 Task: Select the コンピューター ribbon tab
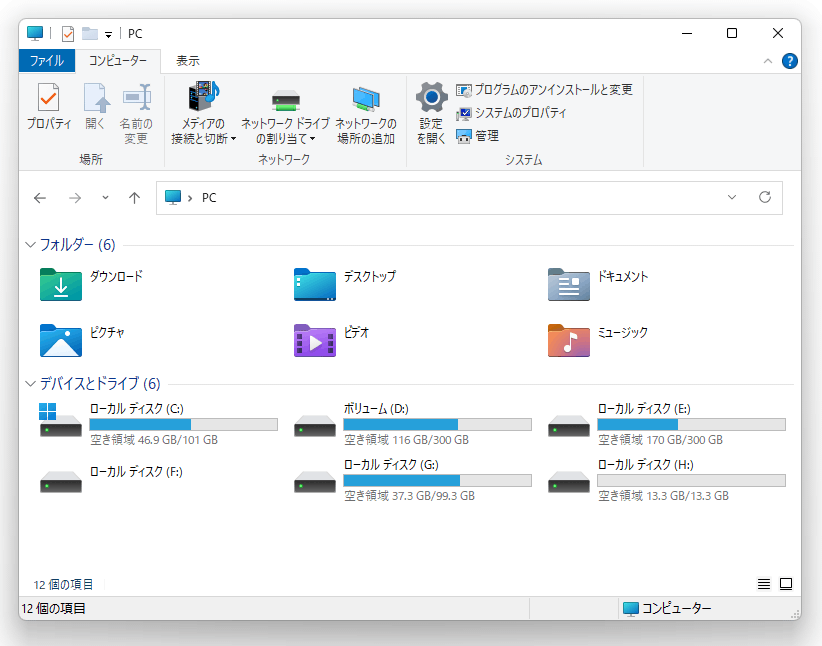118,61
